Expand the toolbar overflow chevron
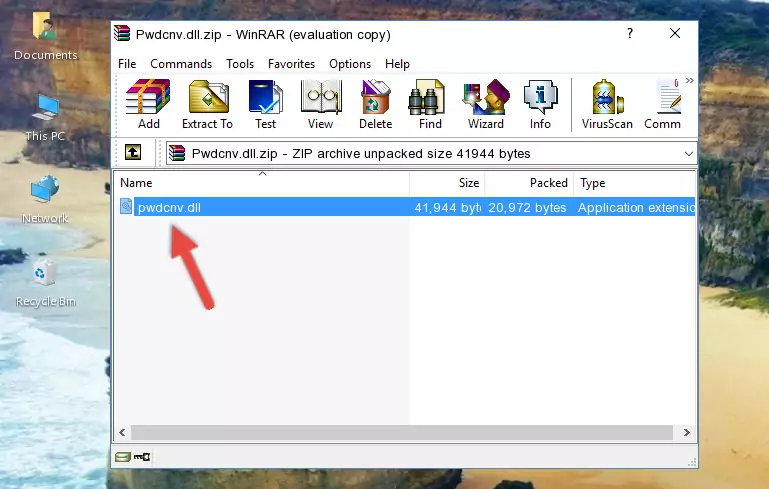The image size is (769, 489). pos(690,81)
